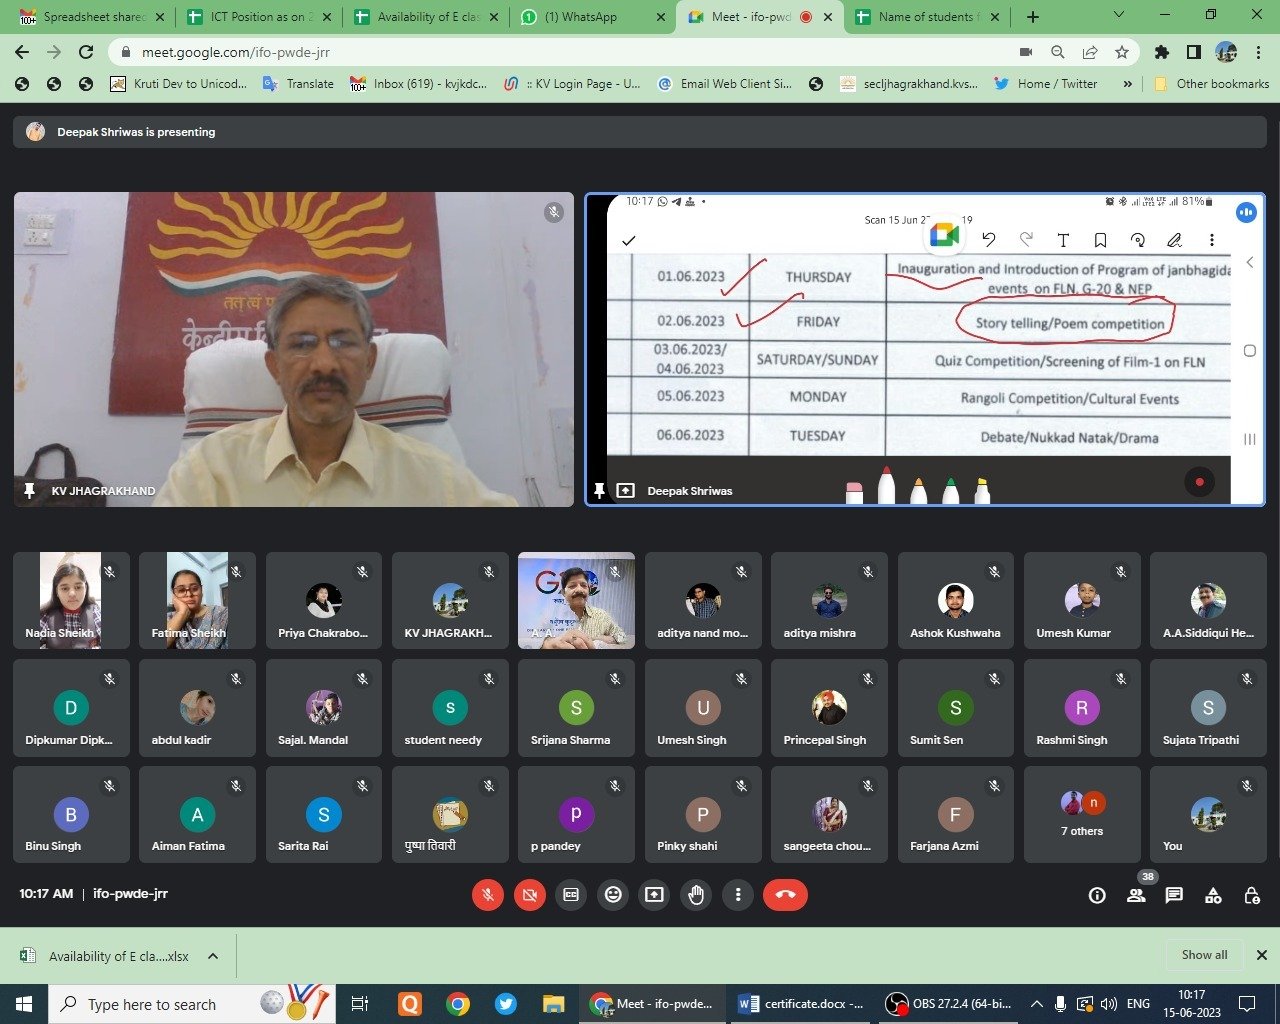The width and height of the screenshot is (1280, 1024).
Task: Open the emoji reactions button
Action: pyautogui.click(x=613, y=895)
